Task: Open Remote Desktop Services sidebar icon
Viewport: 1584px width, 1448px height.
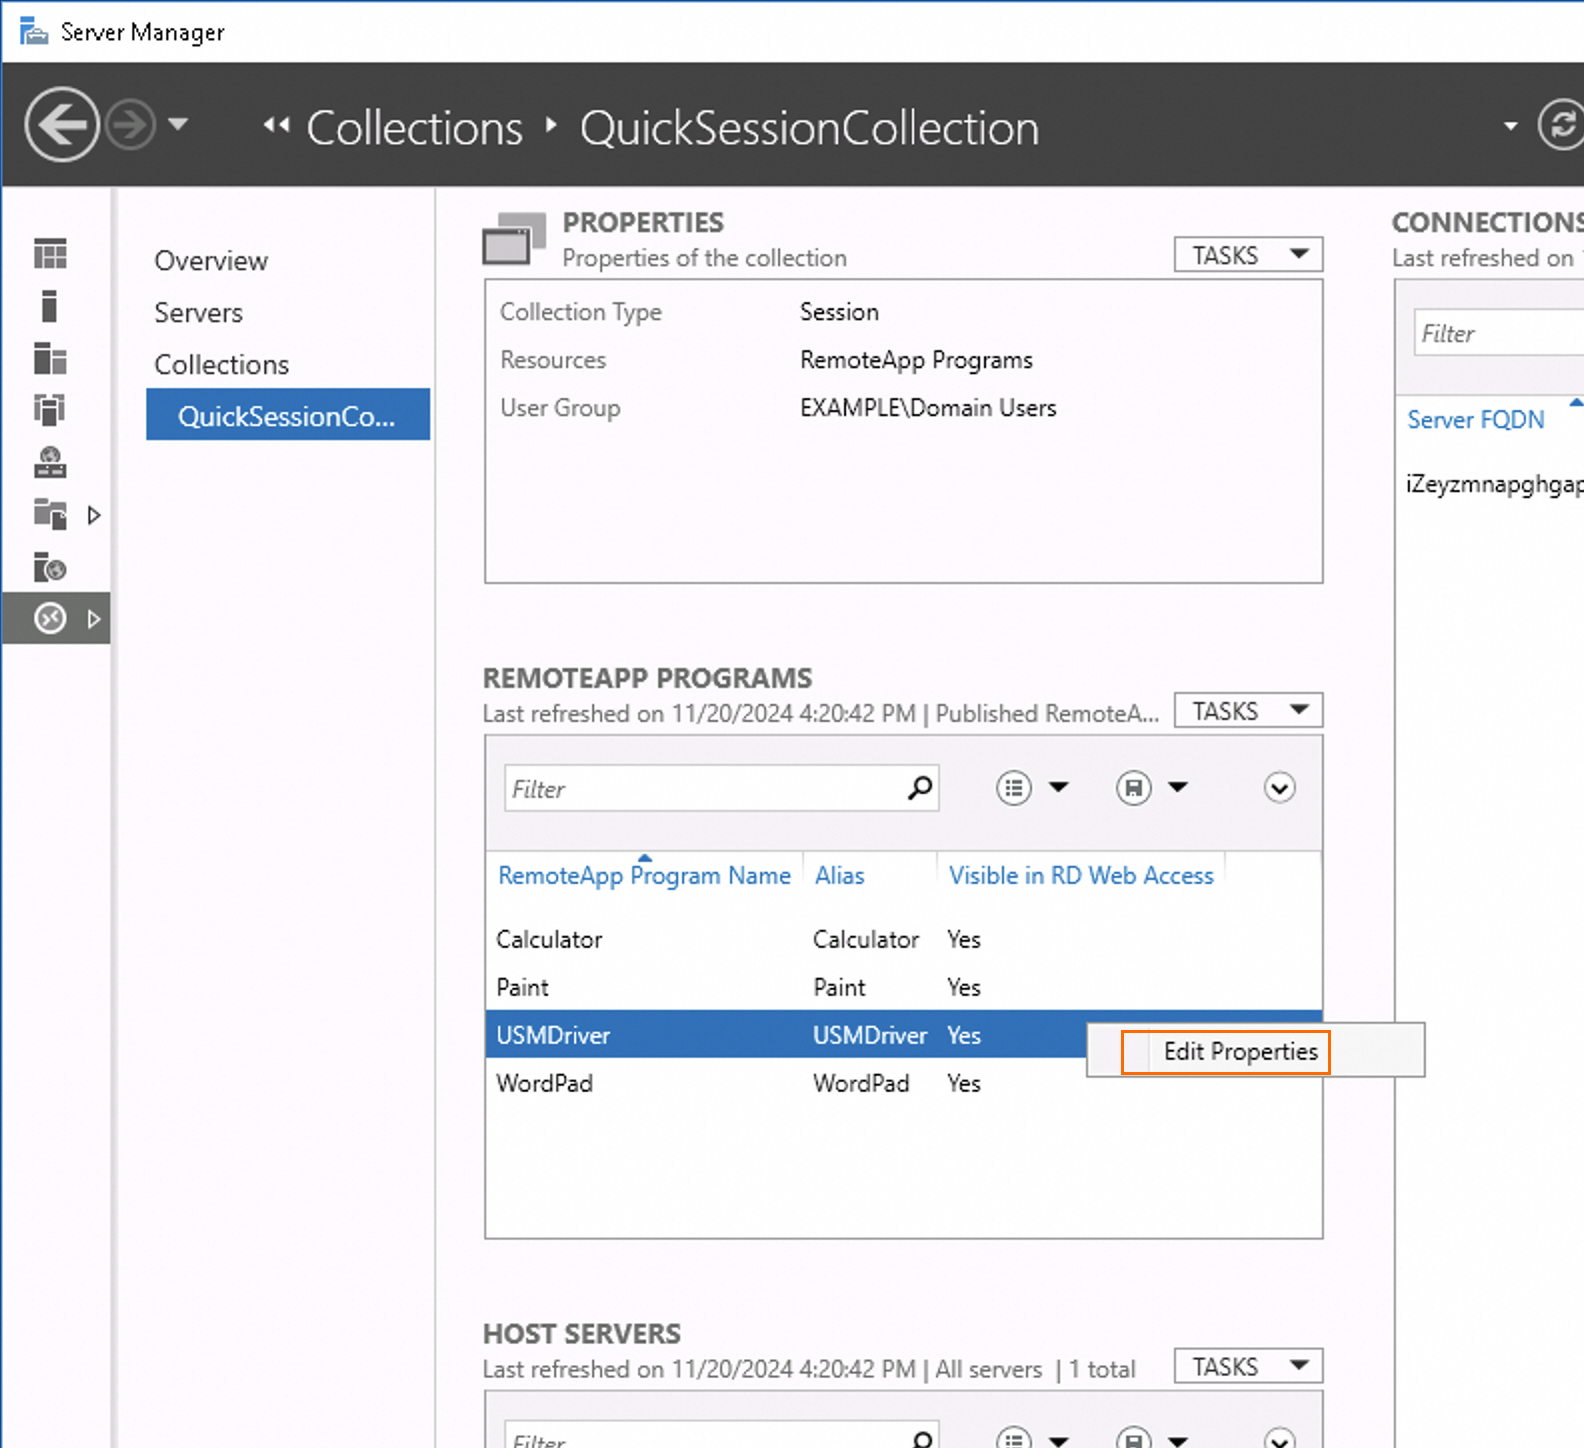Action: pos(50,619)
